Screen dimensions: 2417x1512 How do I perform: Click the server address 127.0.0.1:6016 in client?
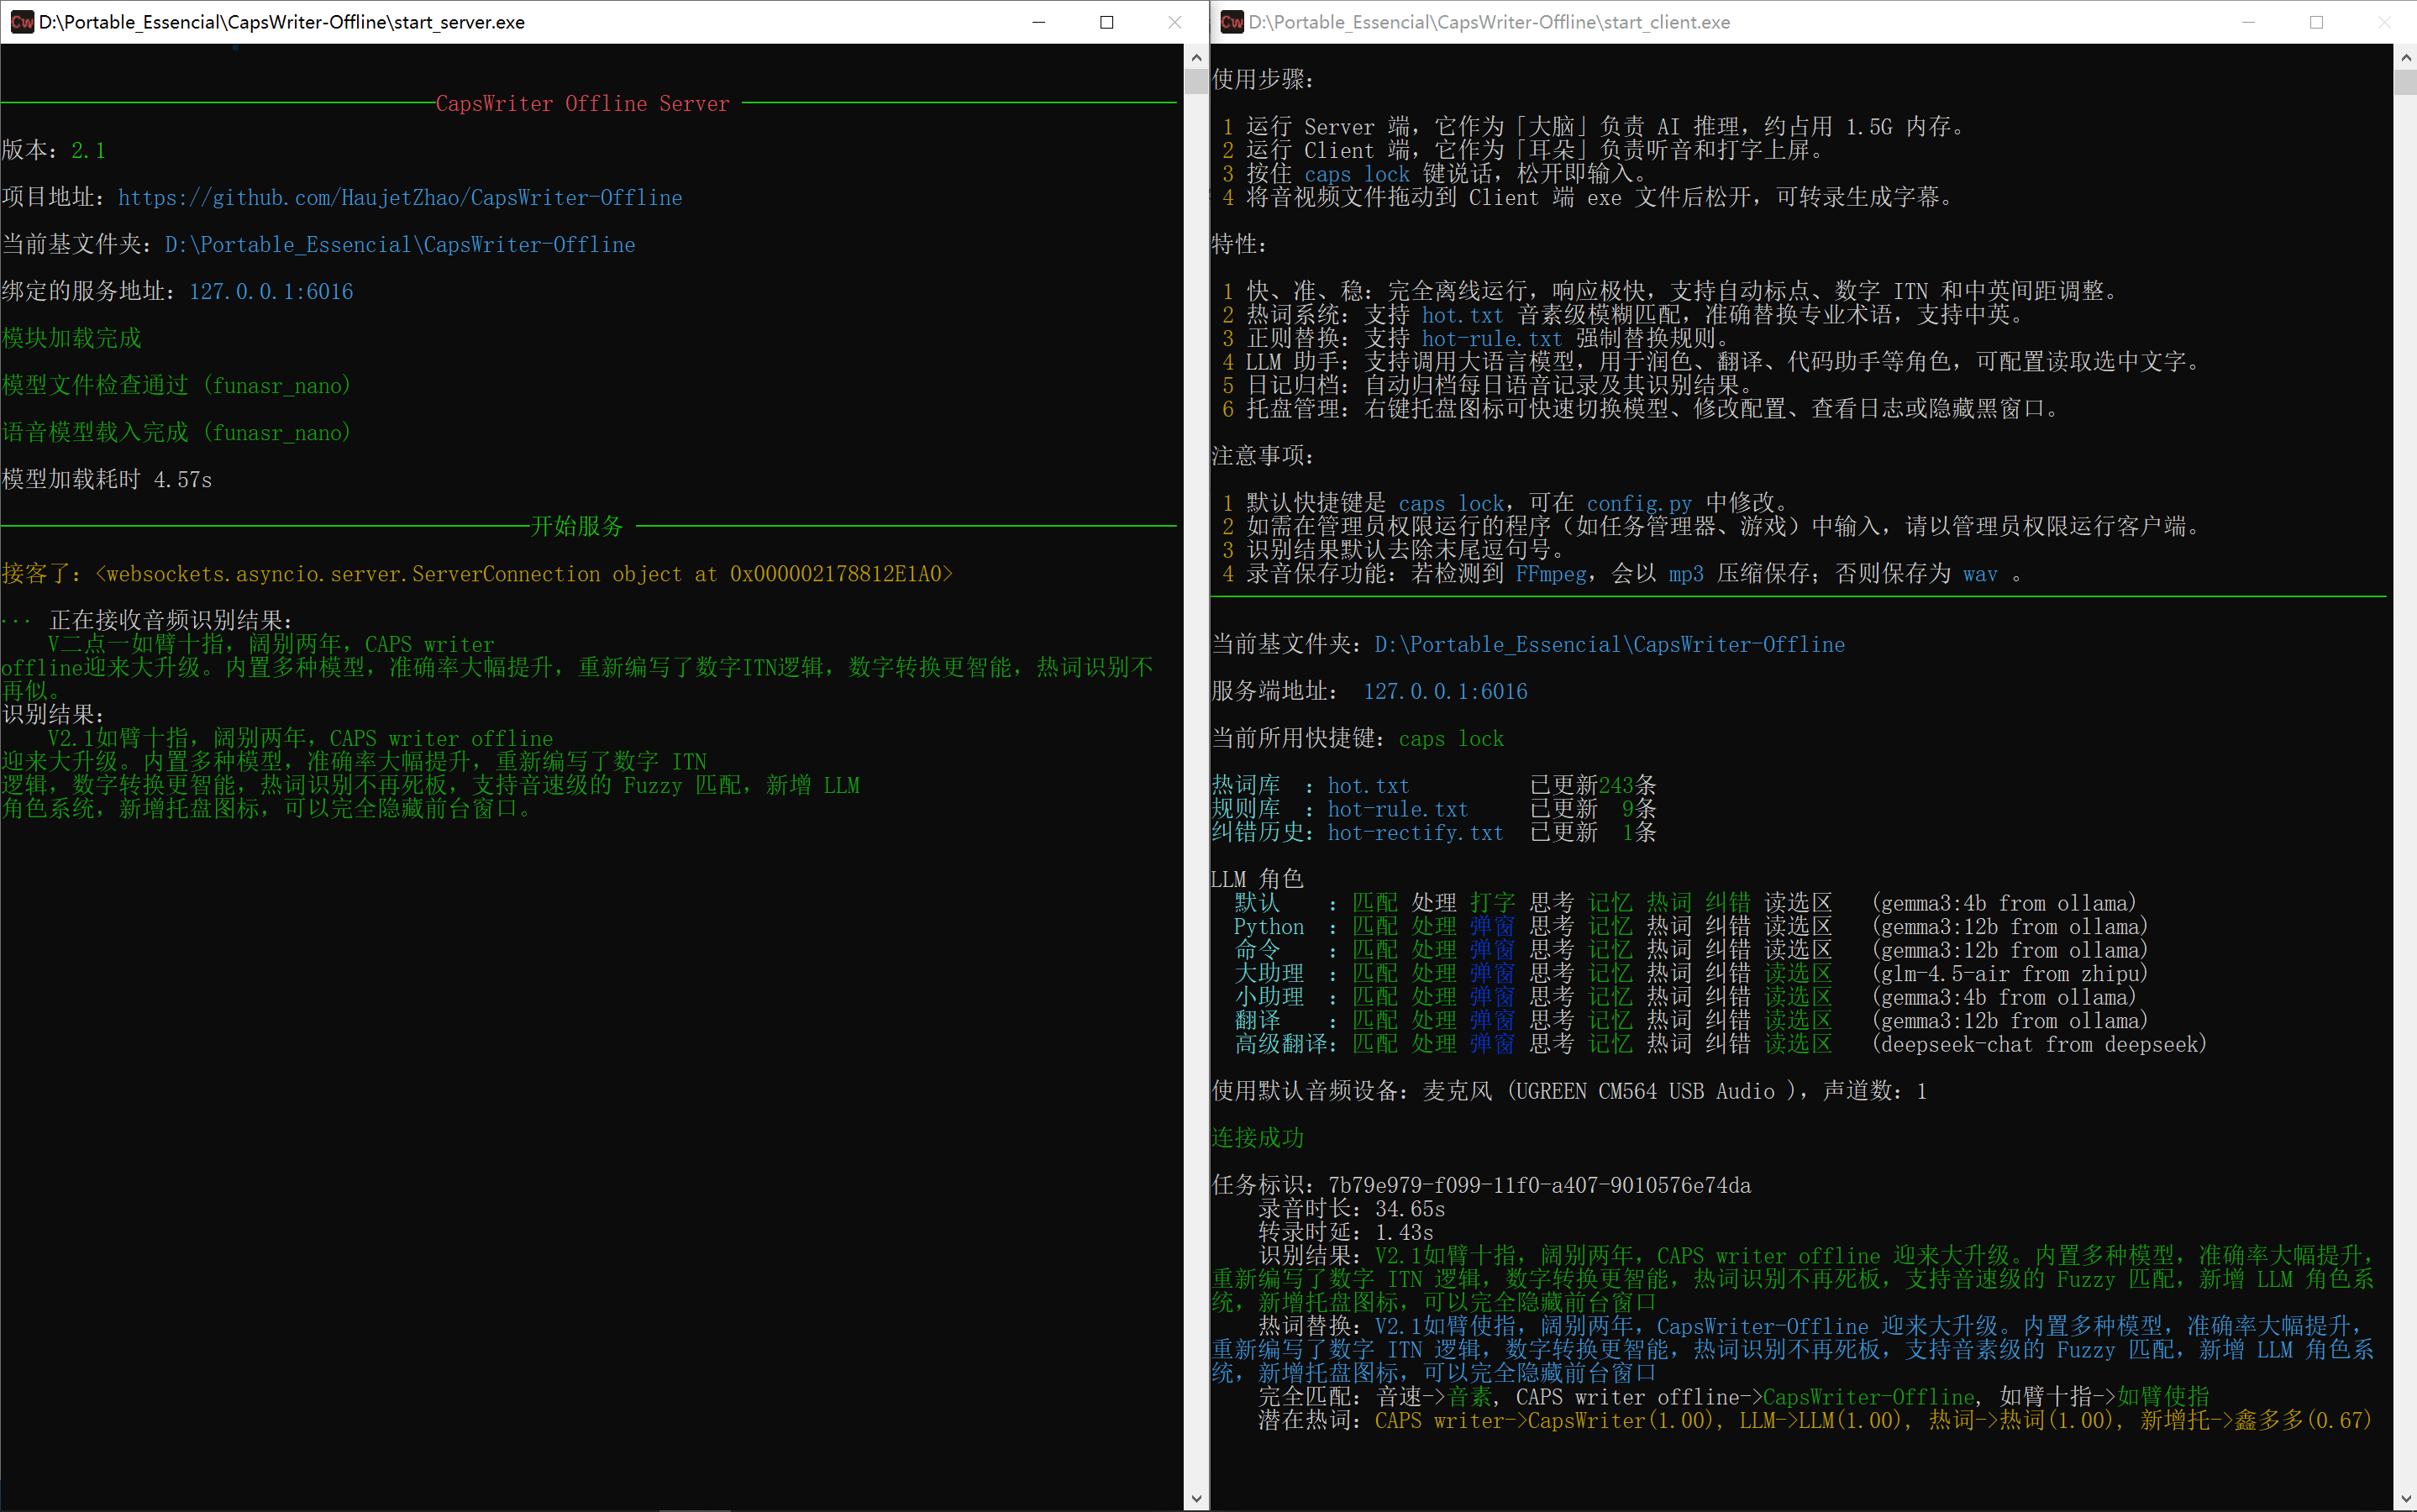coord(1445,692)
